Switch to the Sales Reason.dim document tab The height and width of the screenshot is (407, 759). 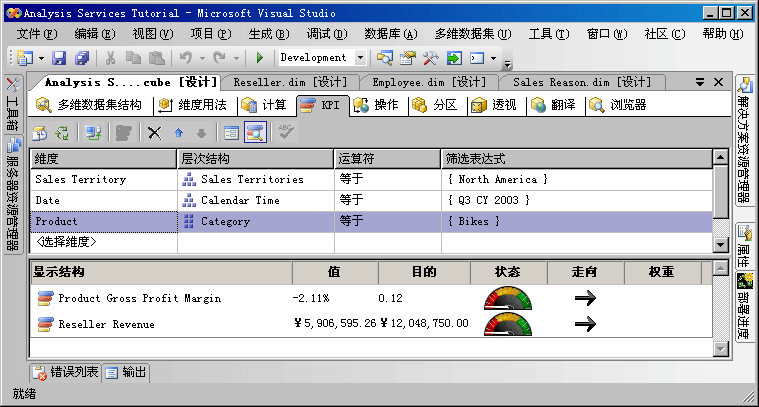tap(582, 82)
